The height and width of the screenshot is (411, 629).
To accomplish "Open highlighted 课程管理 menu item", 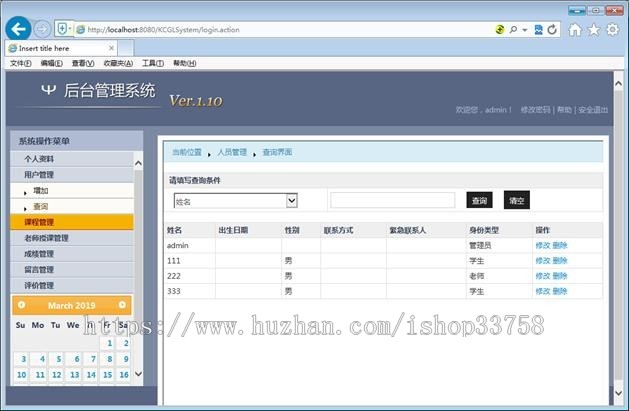I will point(72,222).
